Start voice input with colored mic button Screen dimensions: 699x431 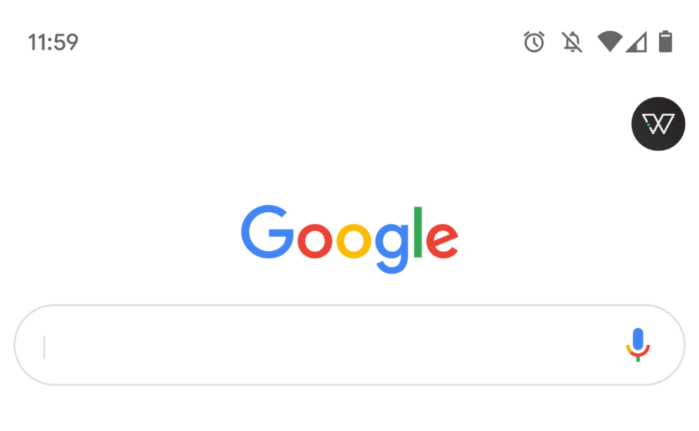(x=638, y=345)
